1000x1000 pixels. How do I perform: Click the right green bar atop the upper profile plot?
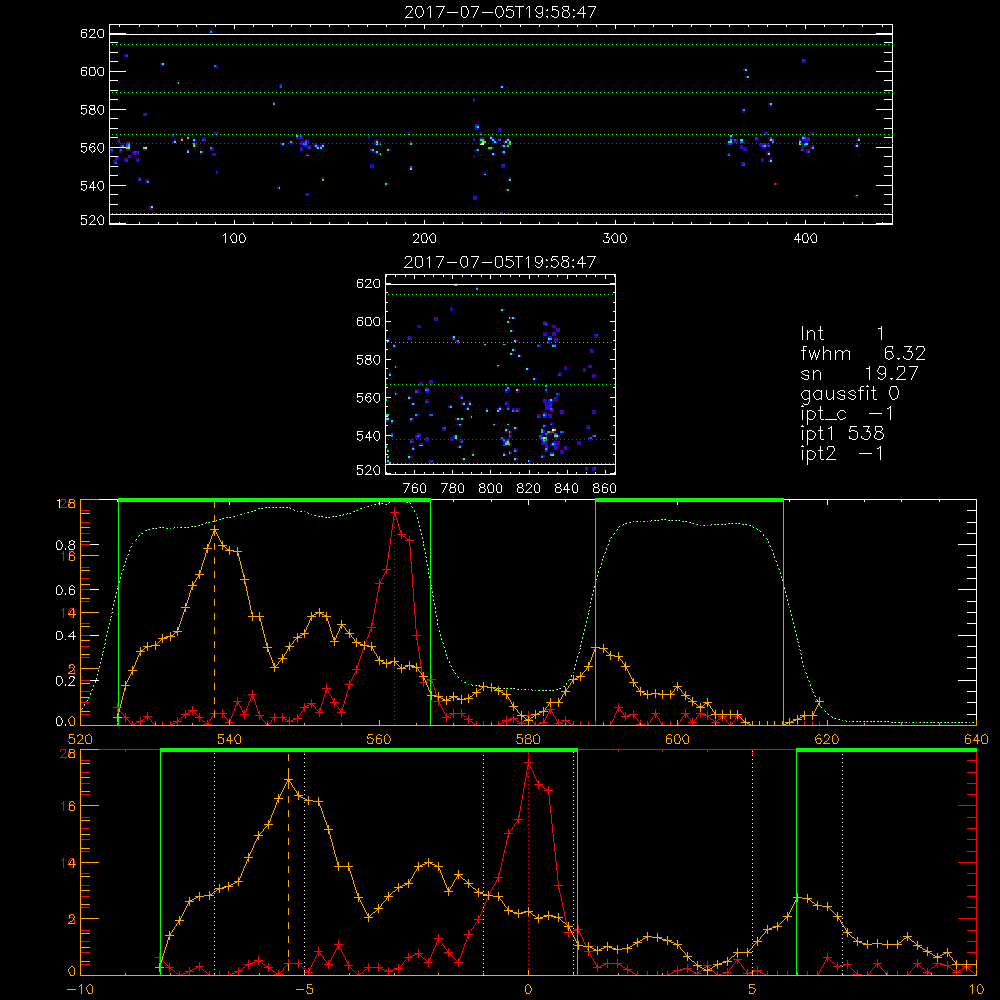pos(689,500)
